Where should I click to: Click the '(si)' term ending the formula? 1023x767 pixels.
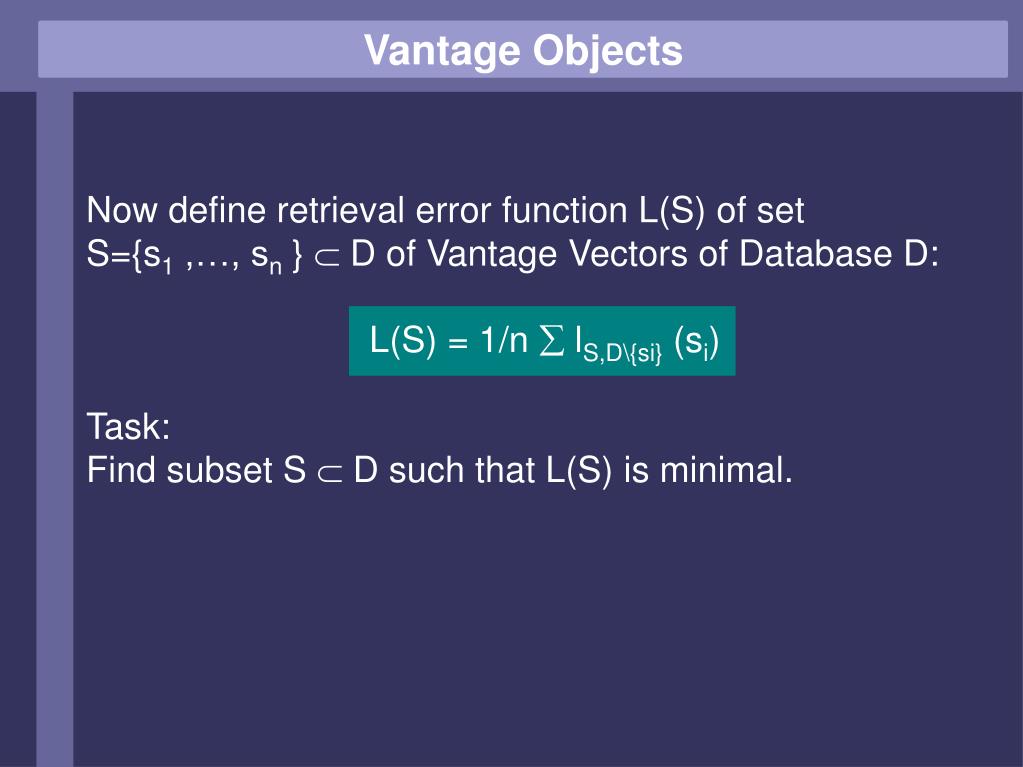tap(696, 343)
